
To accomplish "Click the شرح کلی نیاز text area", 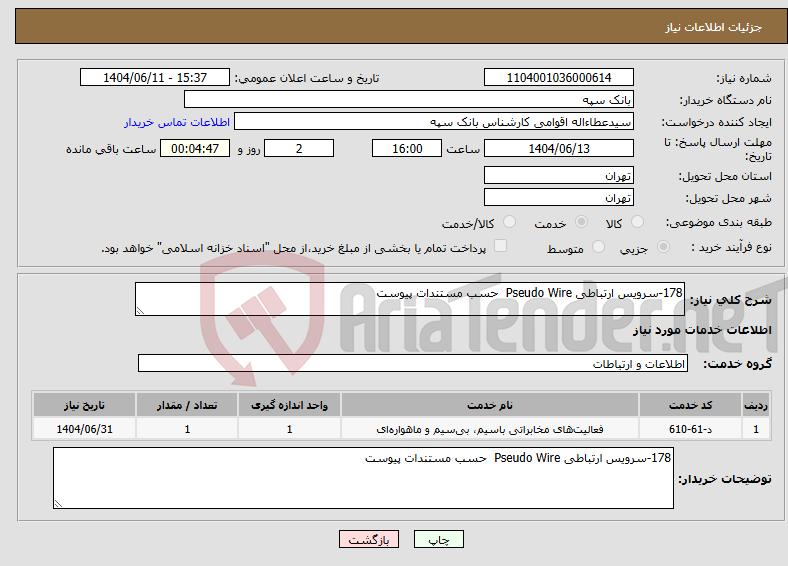I will pyautogui.click(x=410, y=299).
